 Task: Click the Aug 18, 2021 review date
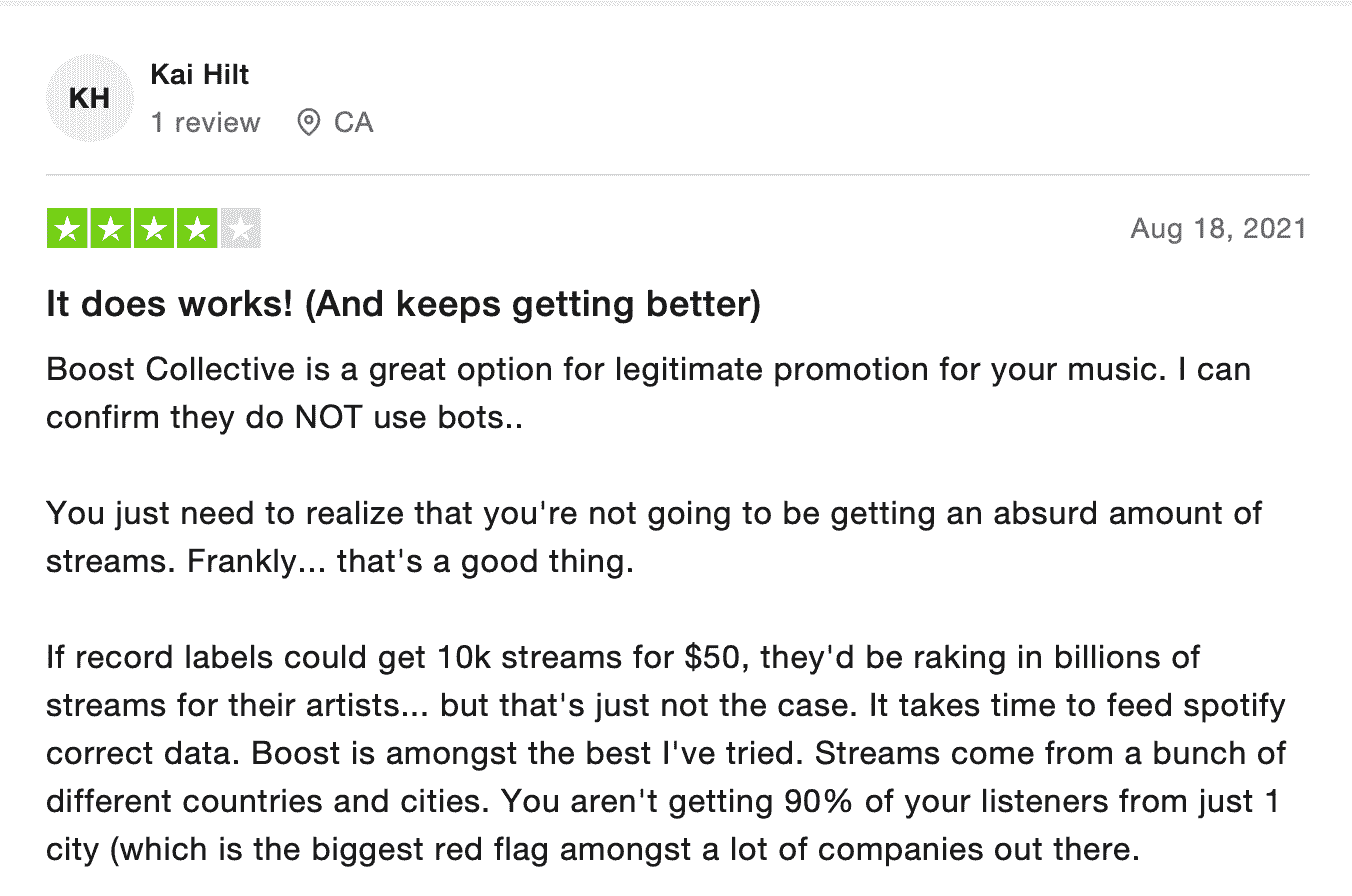point(1218,229)
